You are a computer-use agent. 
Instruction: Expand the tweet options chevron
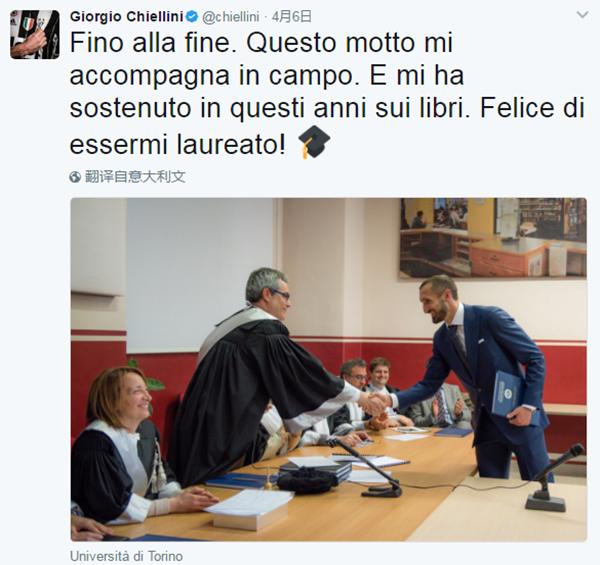582,15
